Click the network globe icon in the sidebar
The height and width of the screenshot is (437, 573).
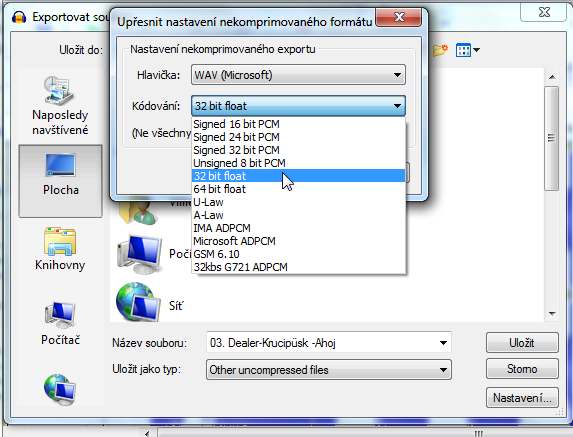(60, 389)
